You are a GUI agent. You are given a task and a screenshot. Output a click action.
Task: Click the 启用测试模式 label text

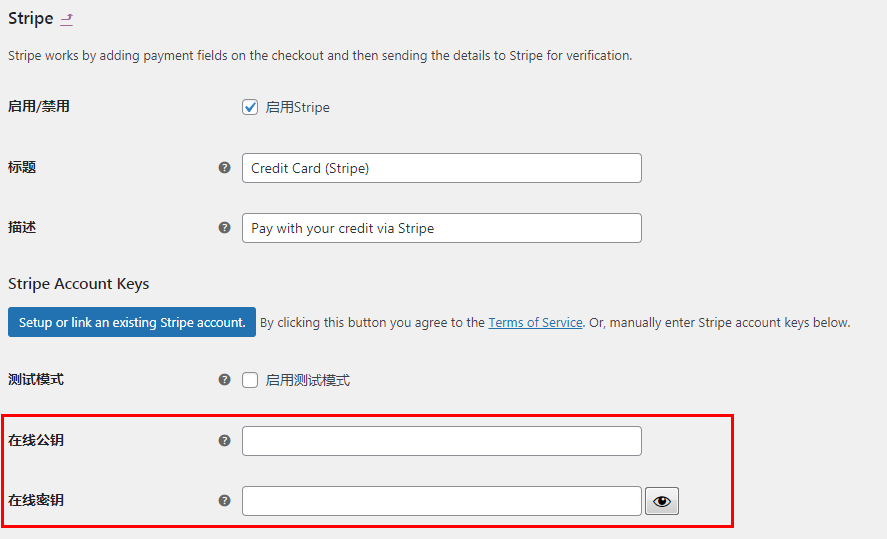tap(308, 380)
